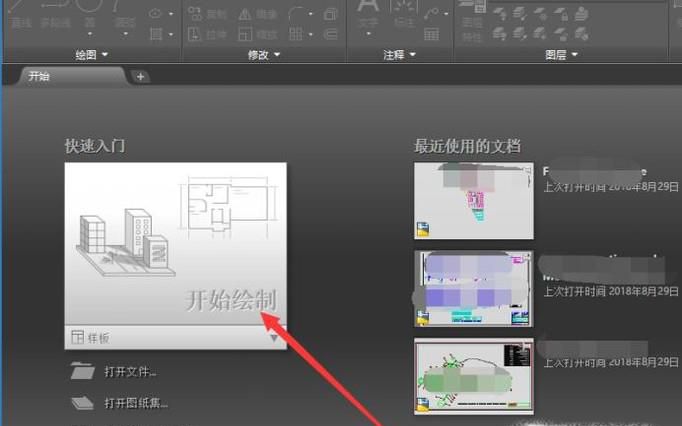Open the second recent document thumbnail
This screenshot has width=682, height=426.
pos(473,286)
